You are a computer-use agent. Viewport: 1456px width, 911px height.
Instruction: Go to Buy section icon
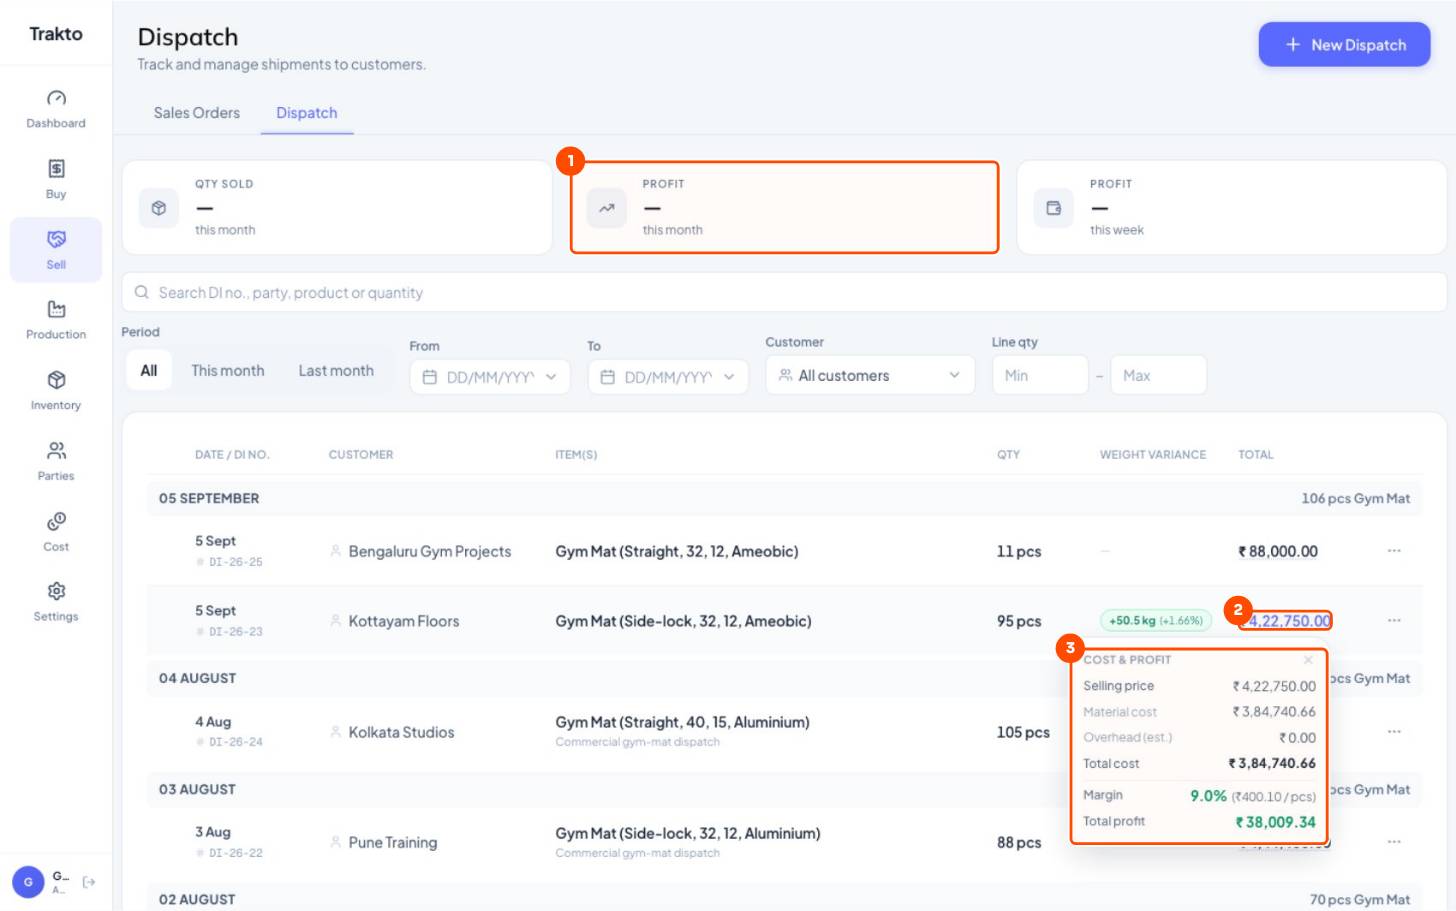[x=56, y=168]
